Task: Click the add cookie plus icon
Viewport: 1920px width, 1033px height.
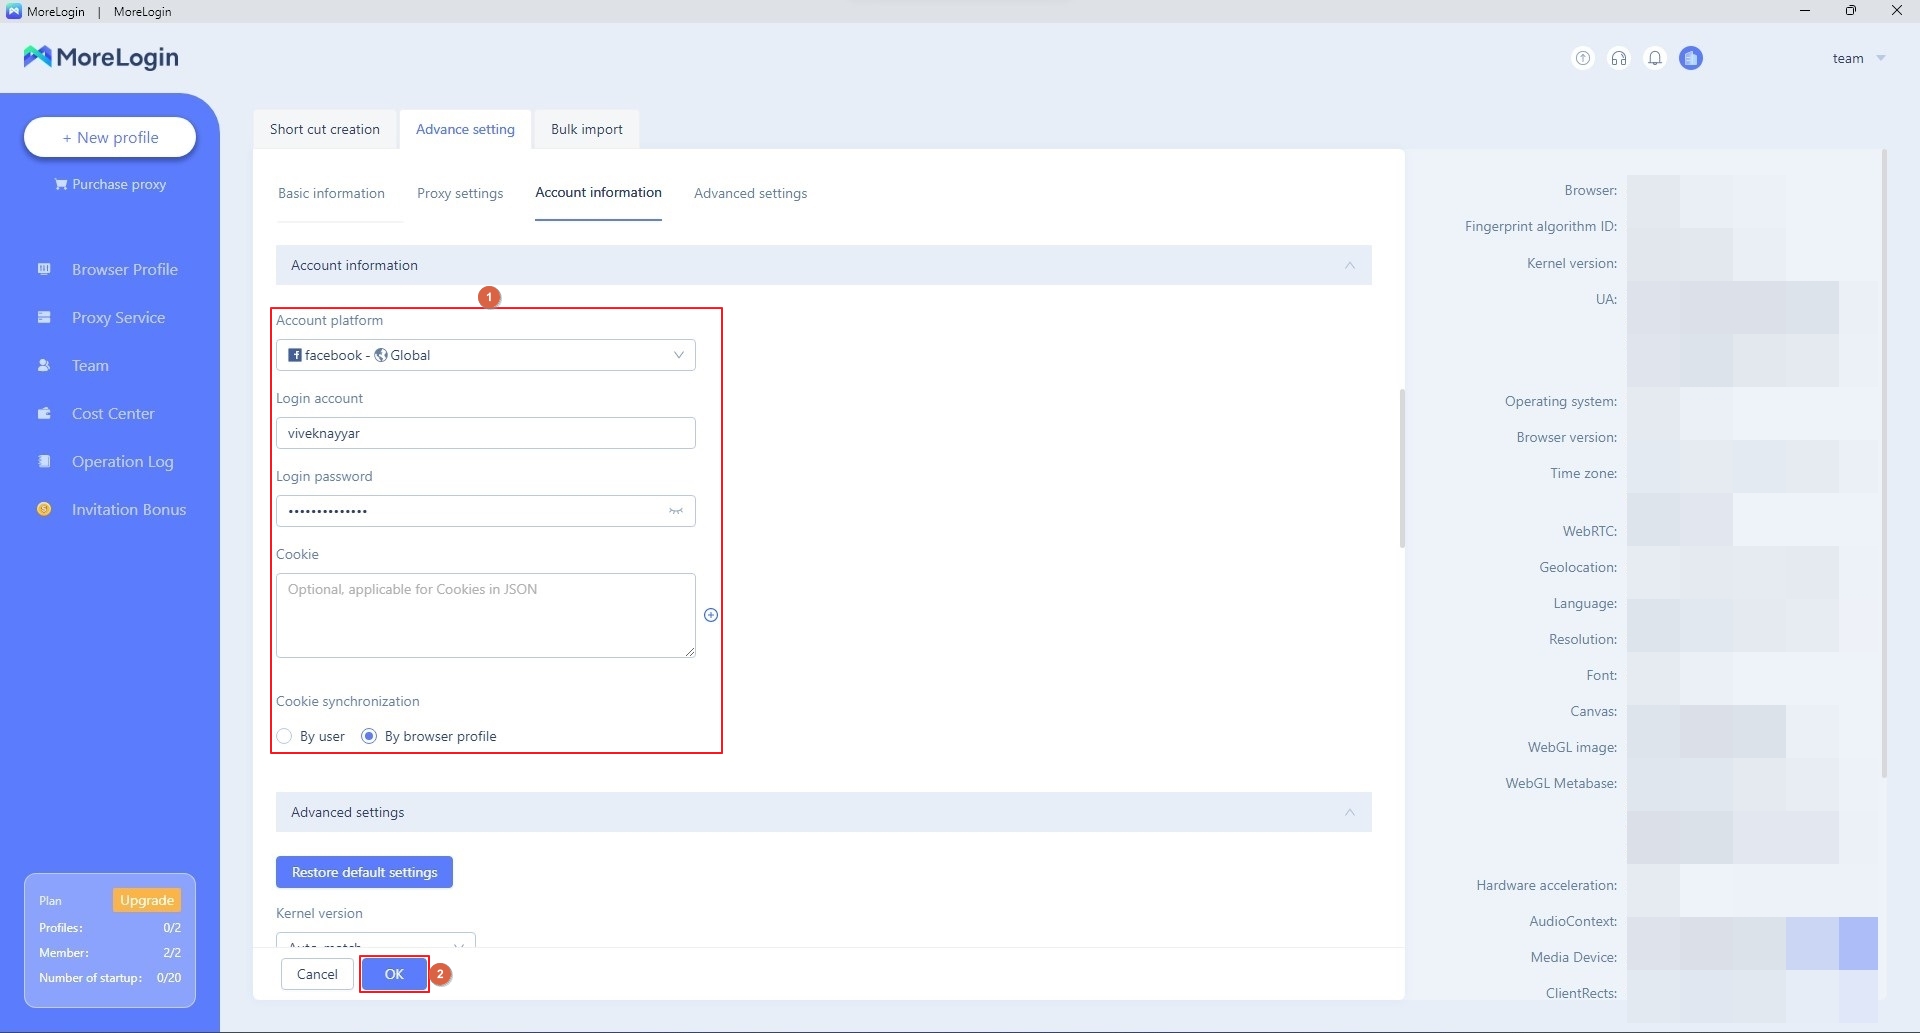Action: click(x=711, y=615)
